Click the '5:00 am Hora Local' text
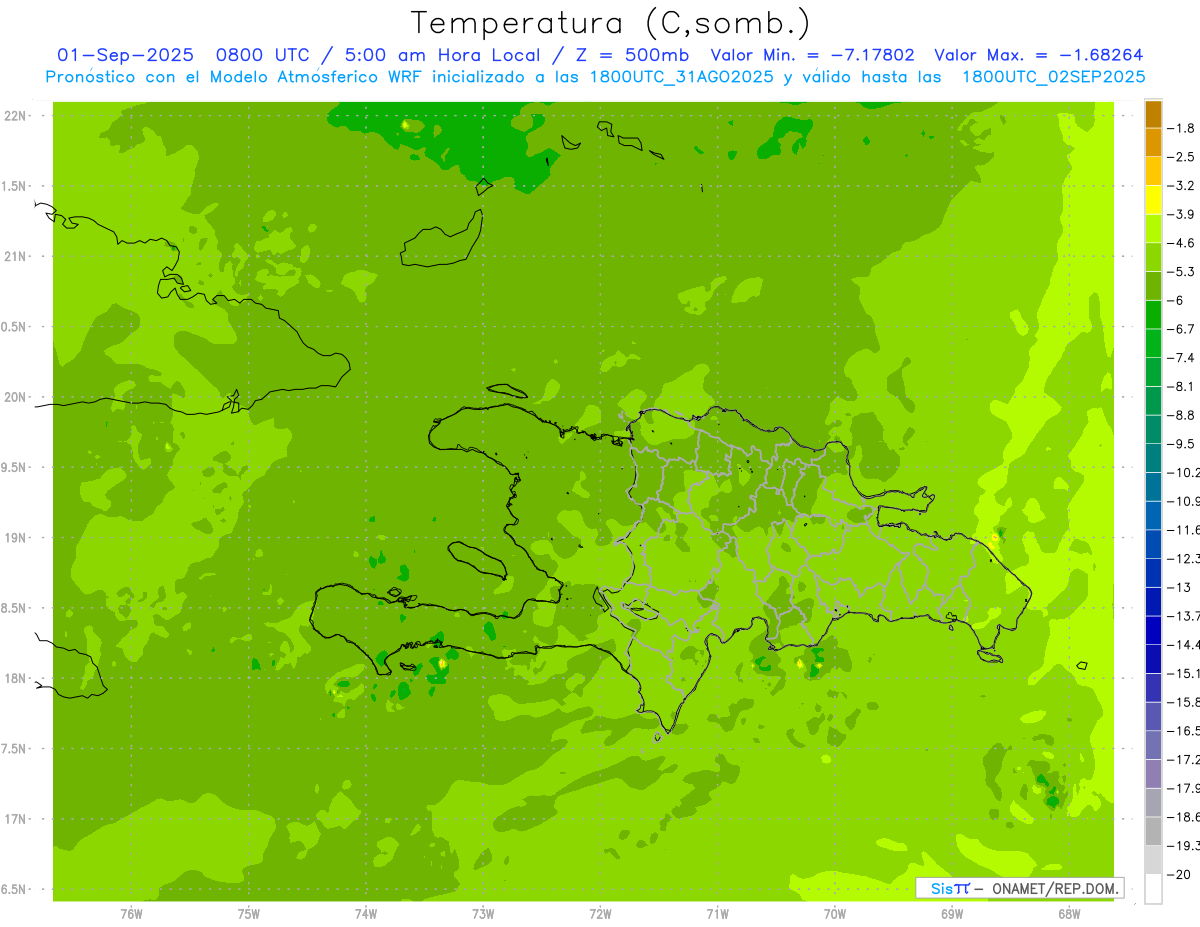This screenshot has height=927, width=1200. coord(442,55)
